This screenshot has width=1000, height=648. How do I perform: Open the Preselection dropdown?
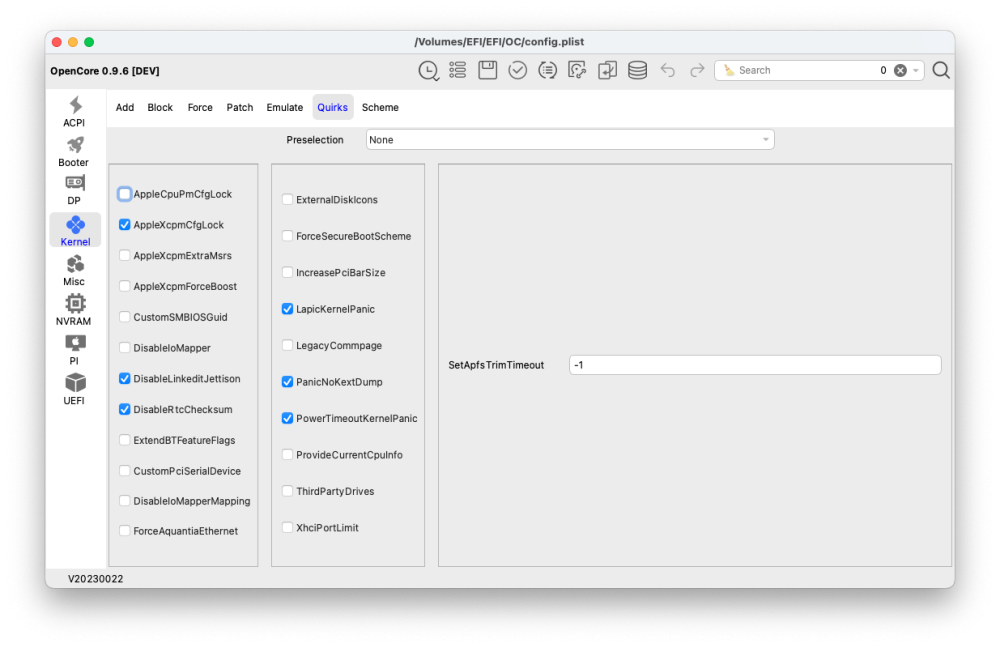click(570, 140)
